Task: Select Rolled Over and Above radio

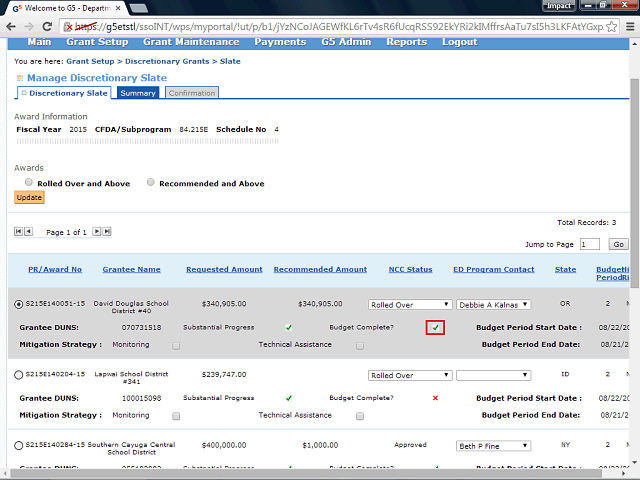Action: point(29,182)
